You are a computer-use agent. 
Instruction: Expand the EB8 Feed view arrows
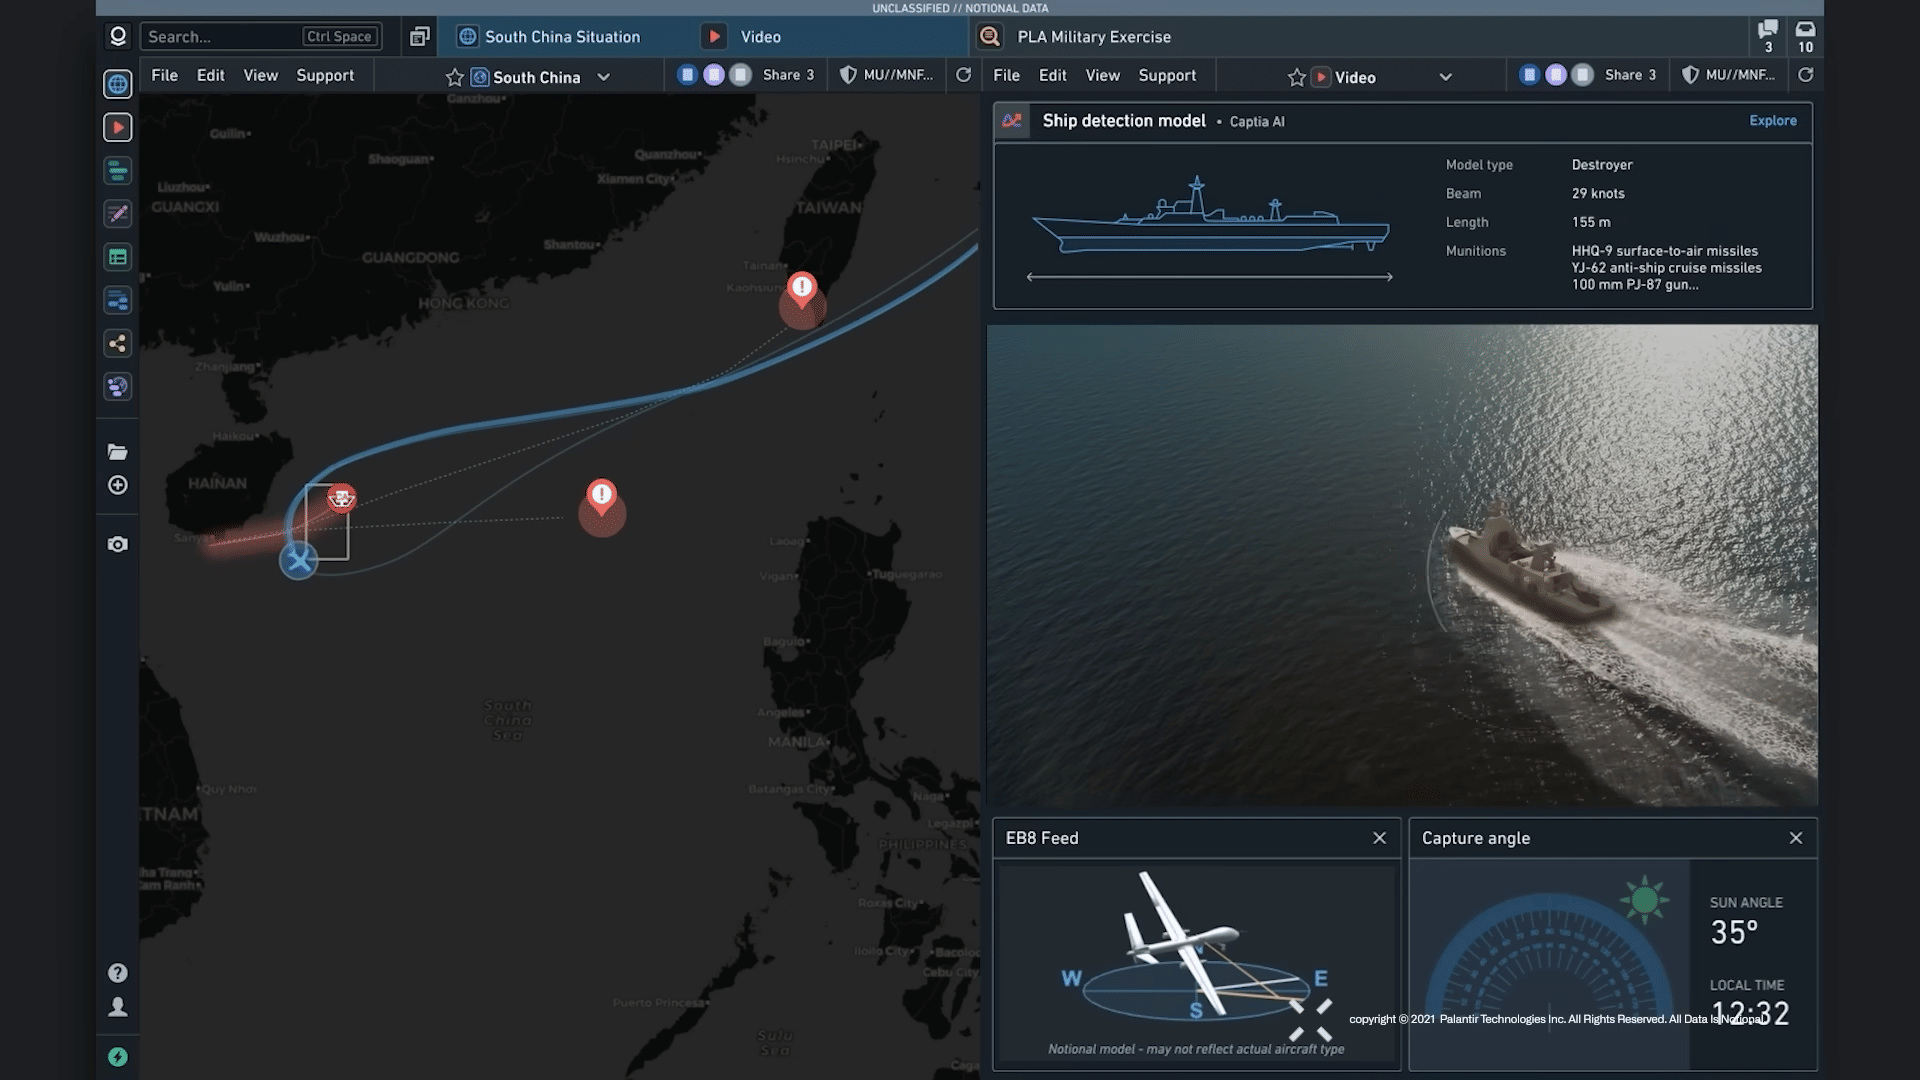tap(1310, 1019)
